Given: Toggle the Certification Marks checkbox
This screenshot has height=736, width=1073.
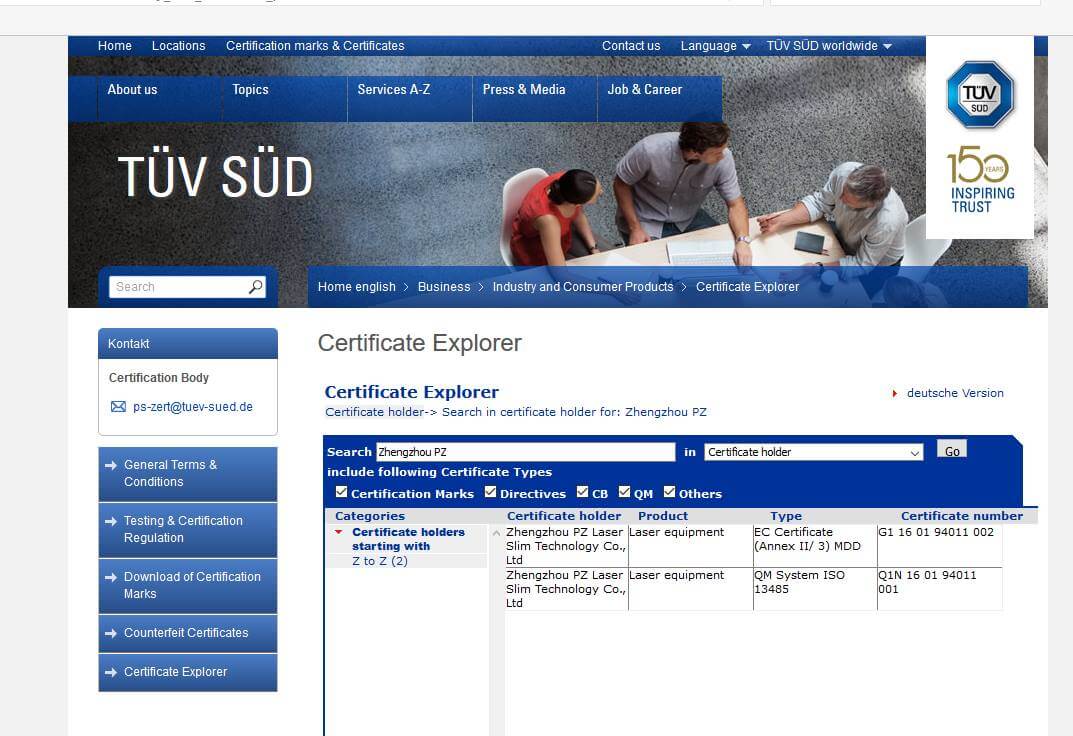Looking at the screenshot, I should (341, 492).
